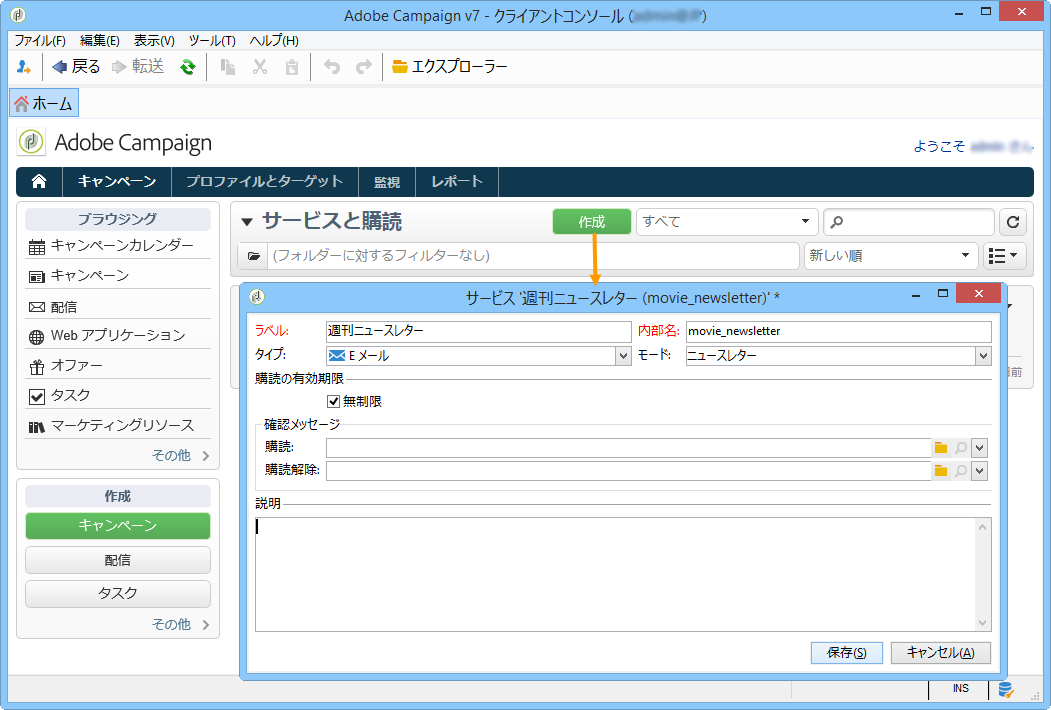Screen dimensions: 1051x710
Task: Uncheck the 無制限 checkbox
Action: [334, 402]
